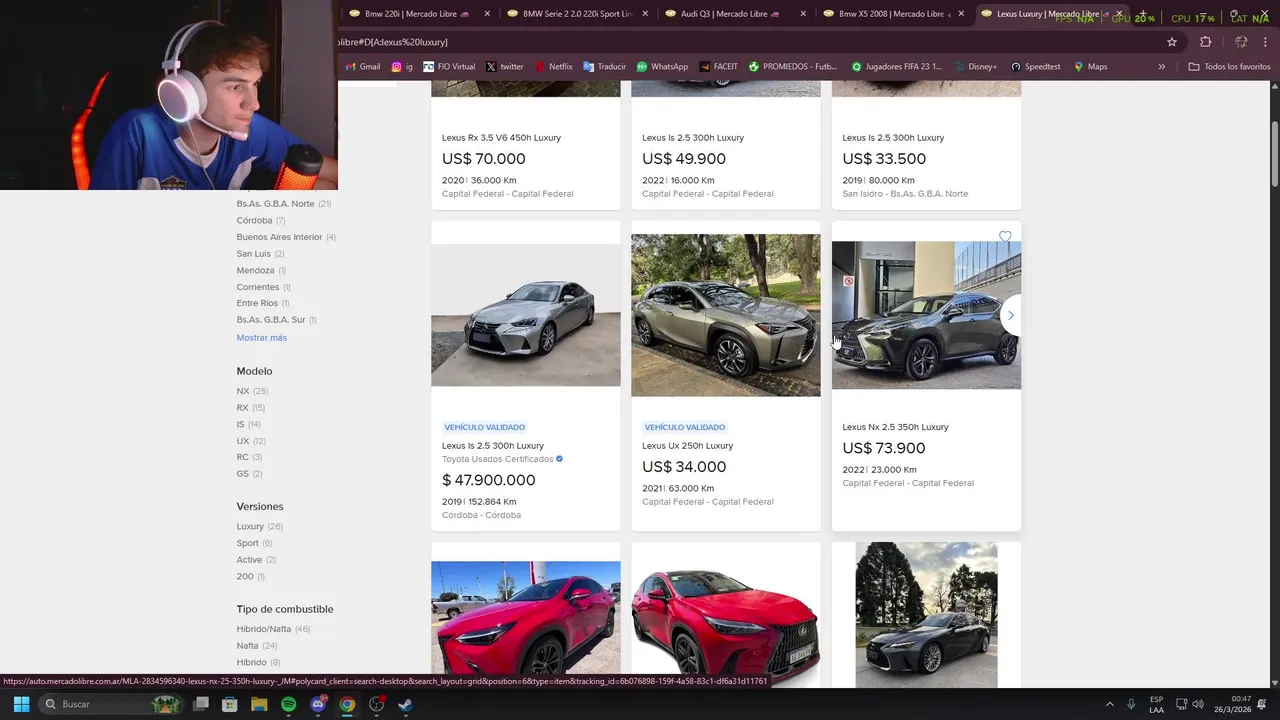
Task: Open FACEIT bookmark
Action: [719, 67]
